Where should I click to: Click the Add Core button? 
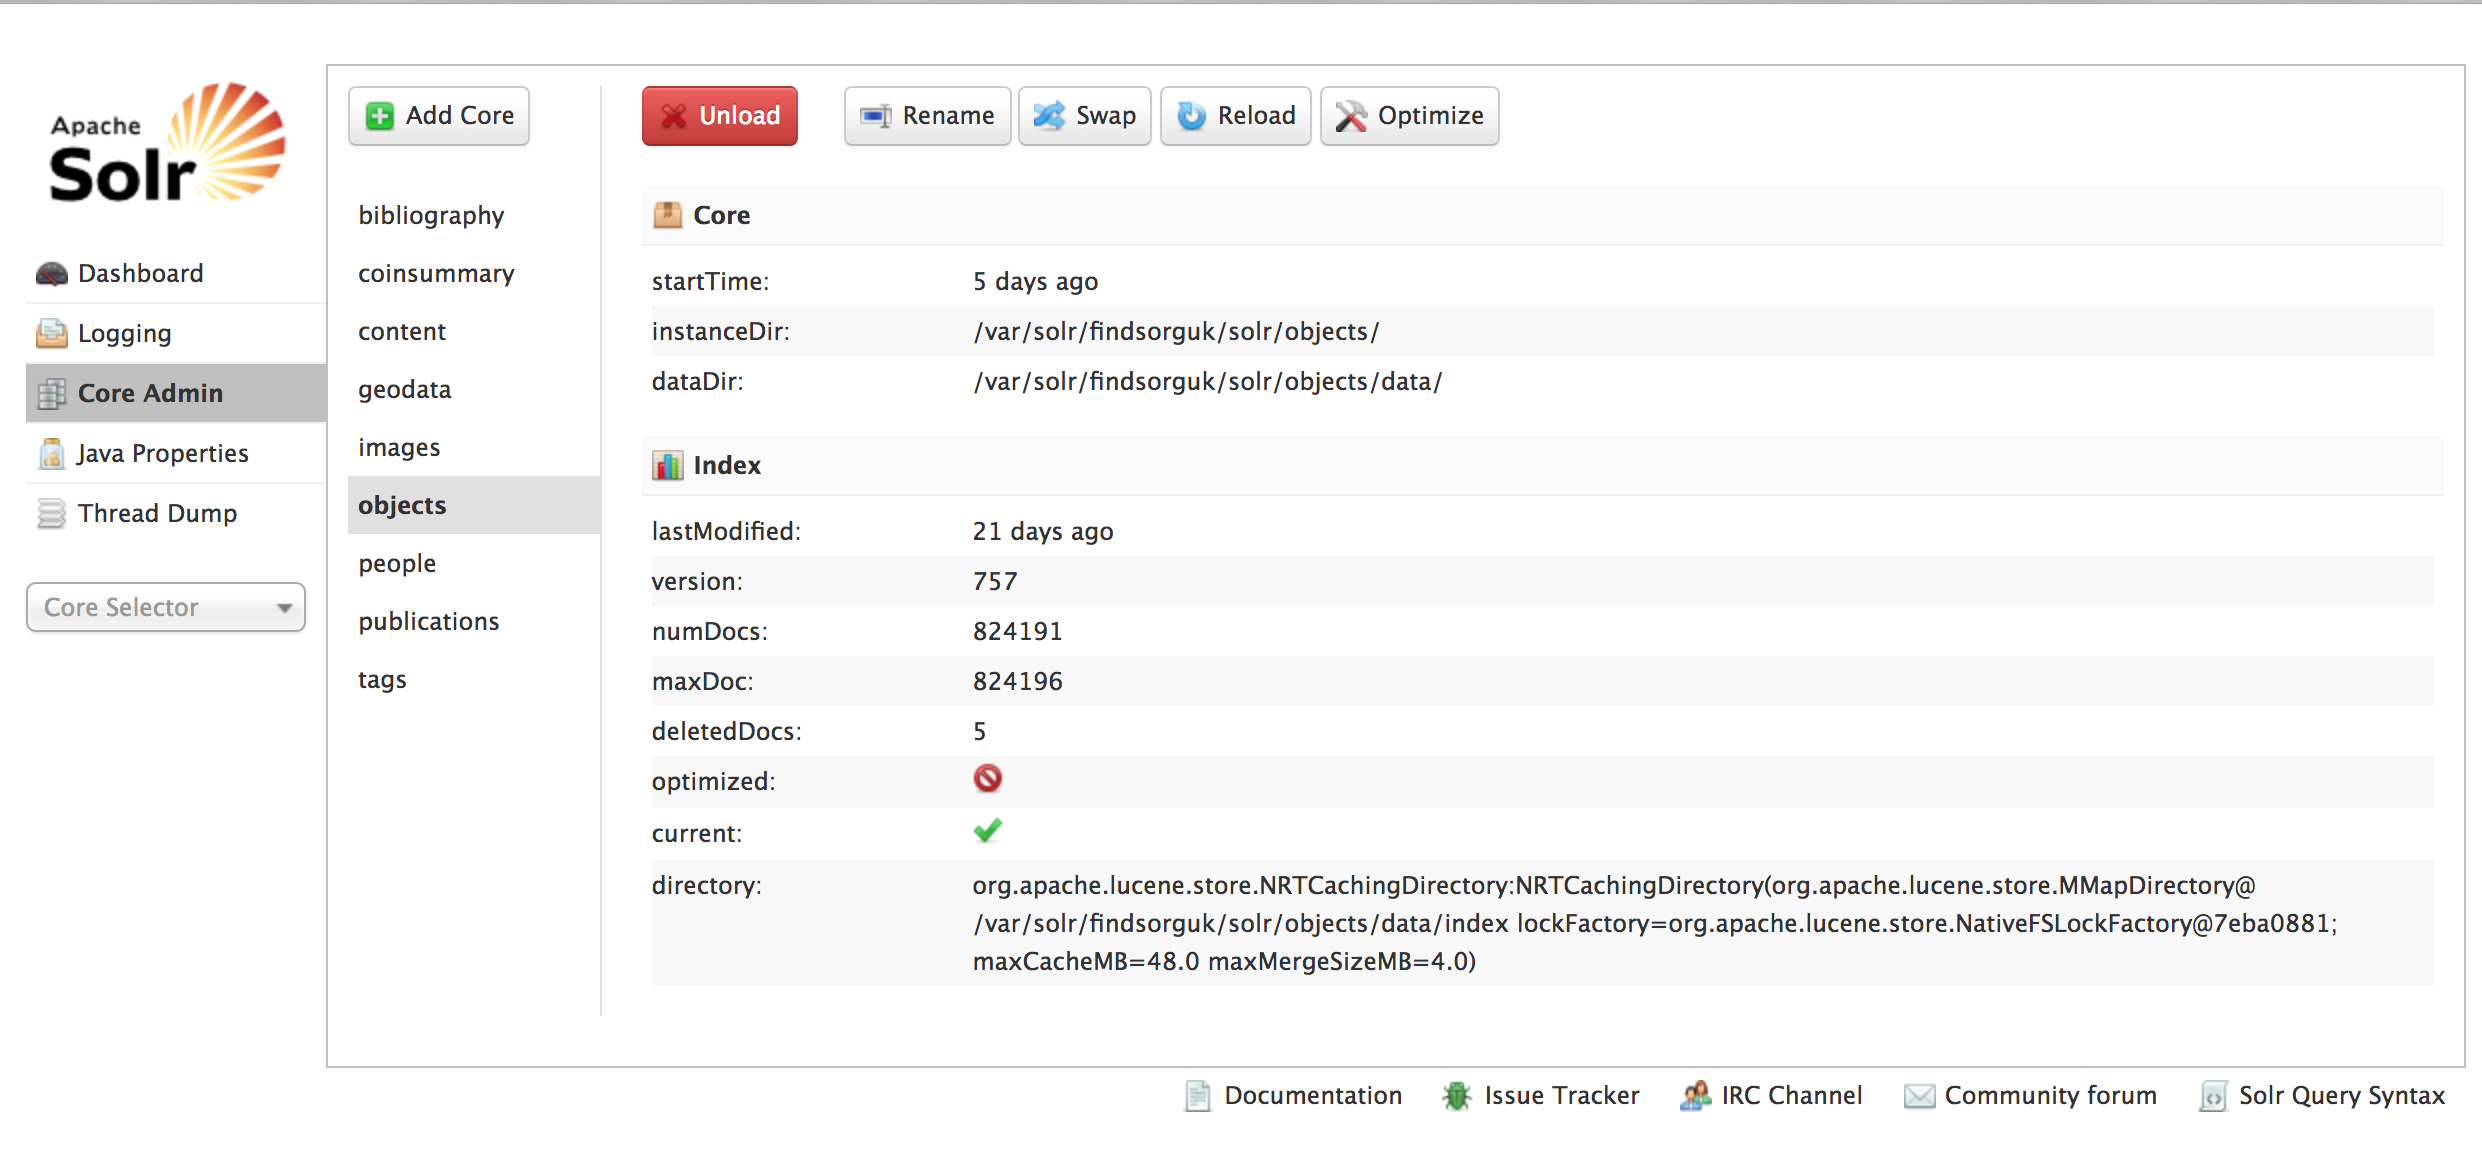click(439, 116)
